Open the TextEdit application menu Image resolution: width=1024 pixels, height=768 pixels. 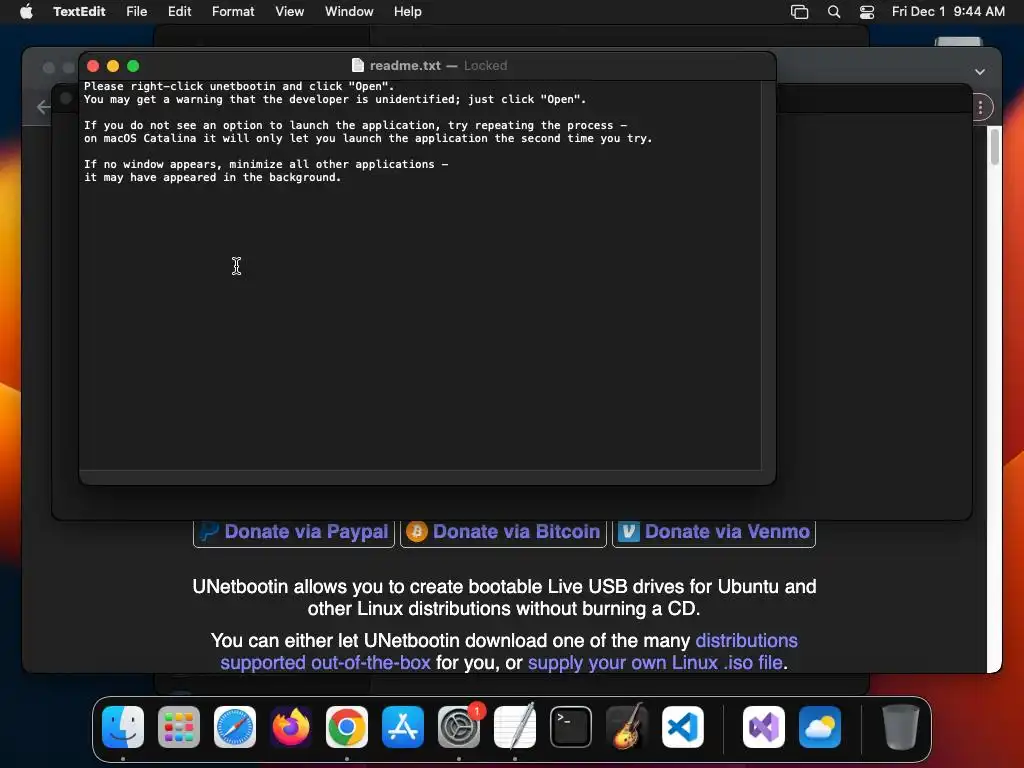(79, 12)
